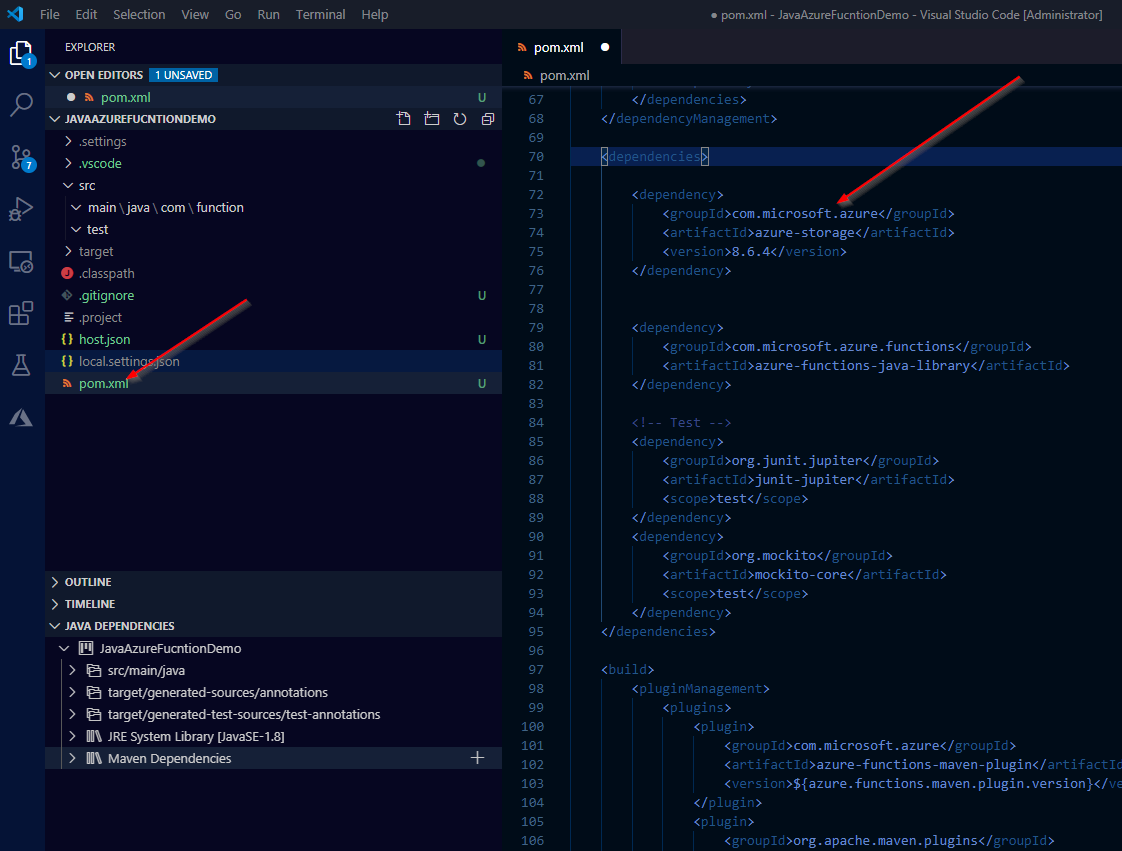Open the Search view in activity bar
Image resolution: width=1122 pixels, height=851 pixels.
click(22, 105)
